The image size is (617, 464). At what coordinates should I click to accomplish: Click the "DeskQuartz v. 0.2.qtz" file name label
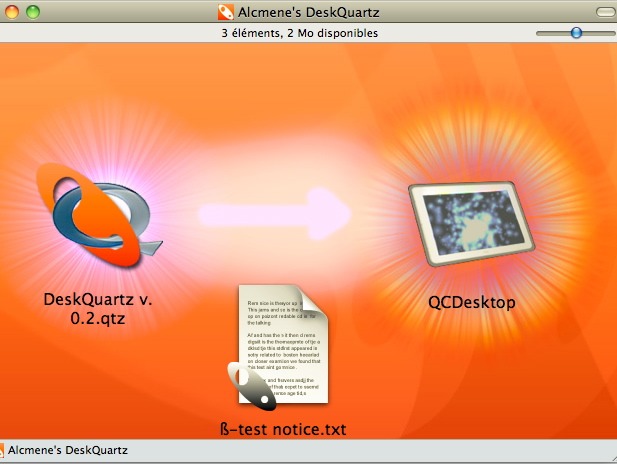point(98,309)
